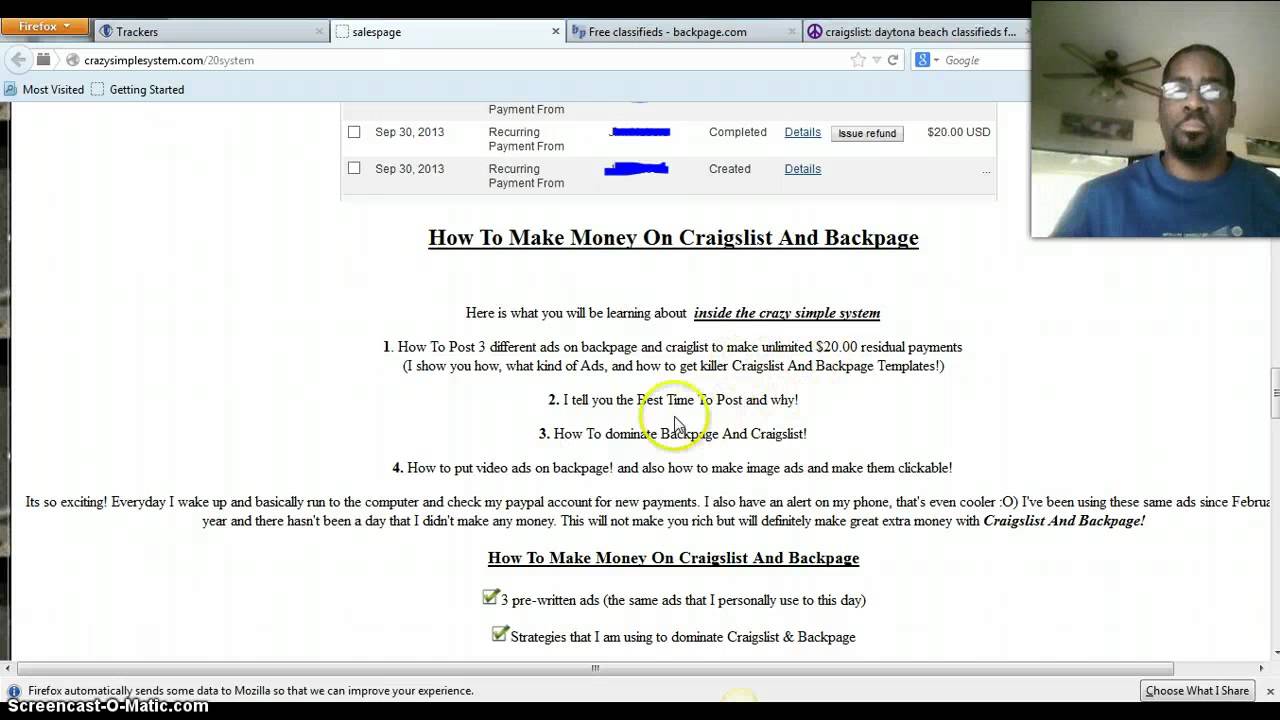Viewport: 1280px width, 720px height.
Task: Reload the page with the refresh icon
Action: click(x=893, y=60)
